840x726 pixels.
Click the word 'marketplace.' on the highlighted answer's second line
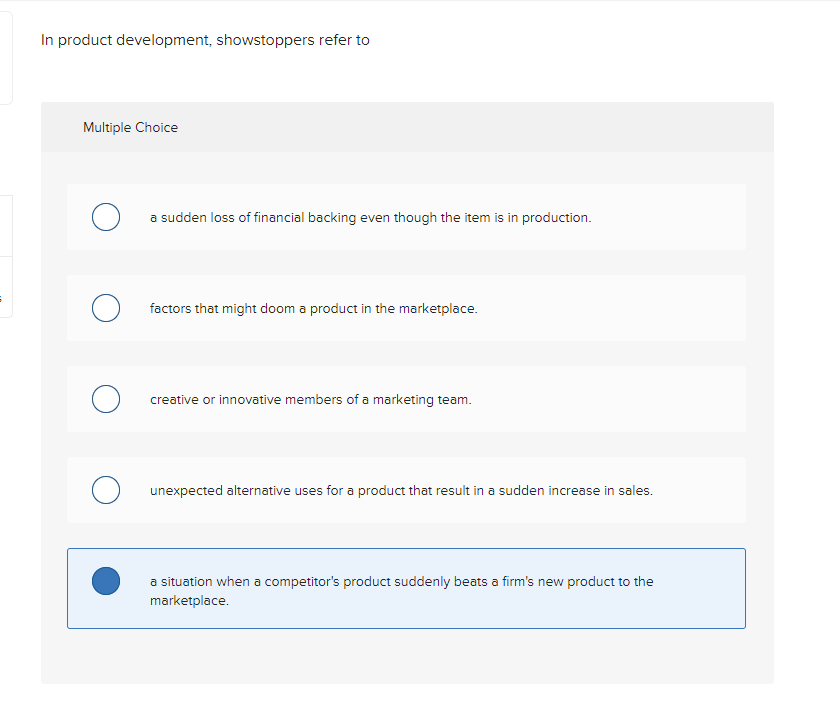coord(189,601)
